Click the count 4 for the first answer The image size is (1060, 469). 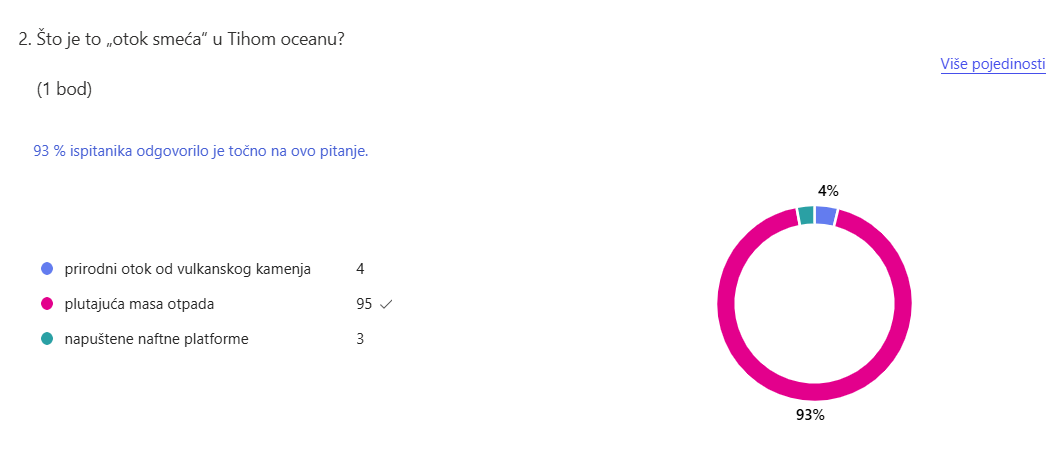click(360, 269)
